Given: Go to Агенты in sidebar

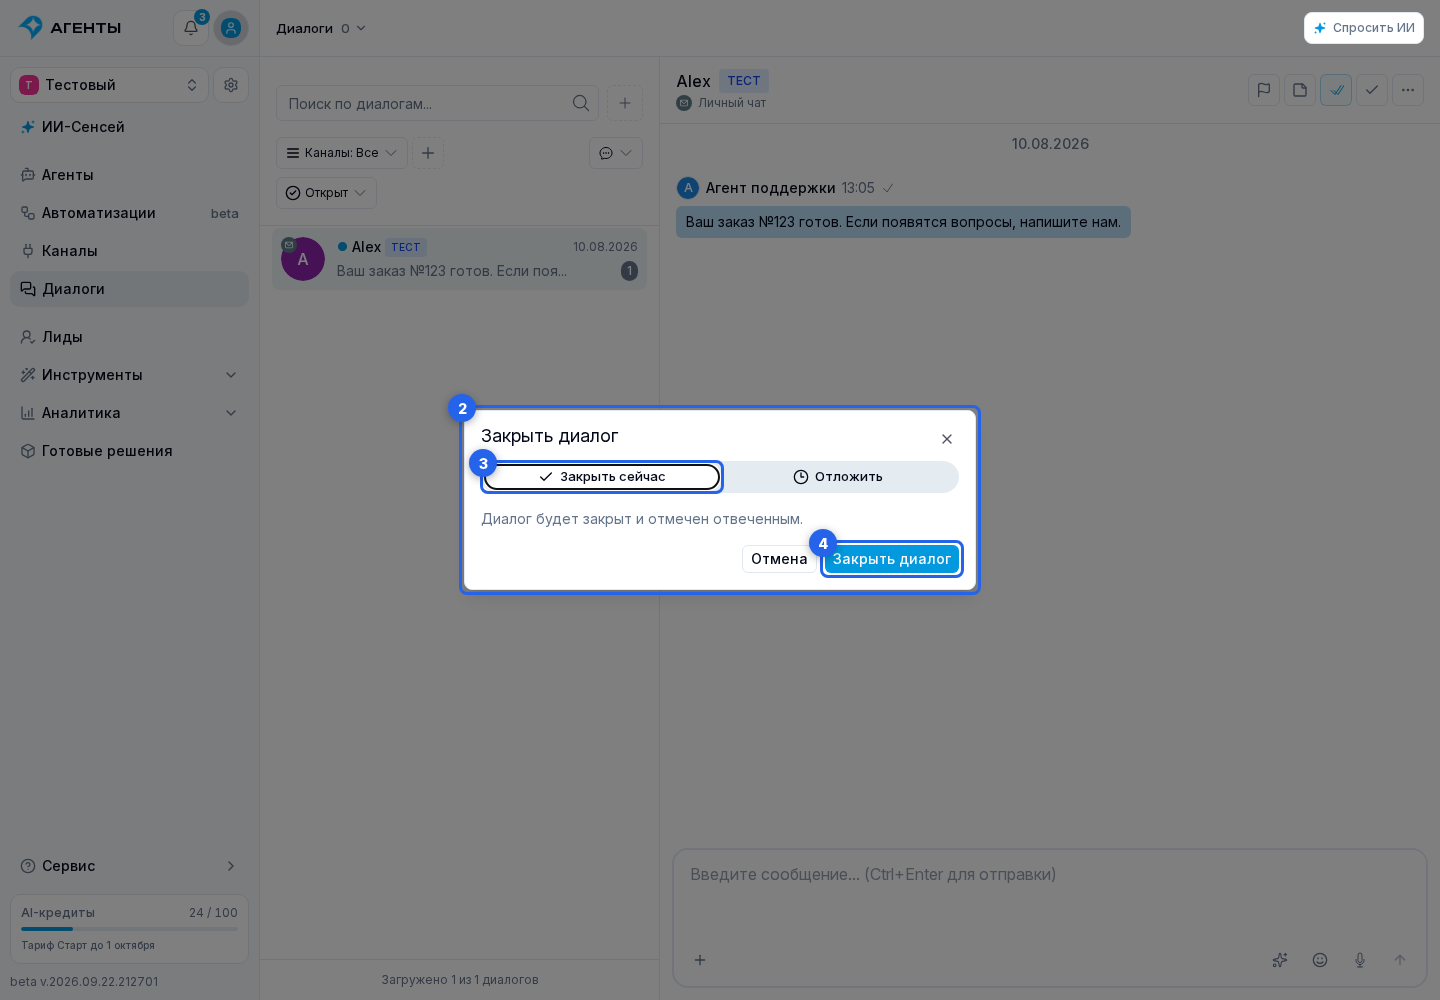Looking at the screenshot, I should coord(130,175).
